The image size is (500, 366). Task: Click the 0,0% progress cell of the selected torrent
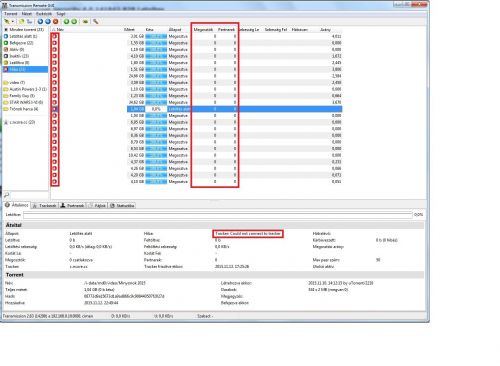click(x=156, y=109)
